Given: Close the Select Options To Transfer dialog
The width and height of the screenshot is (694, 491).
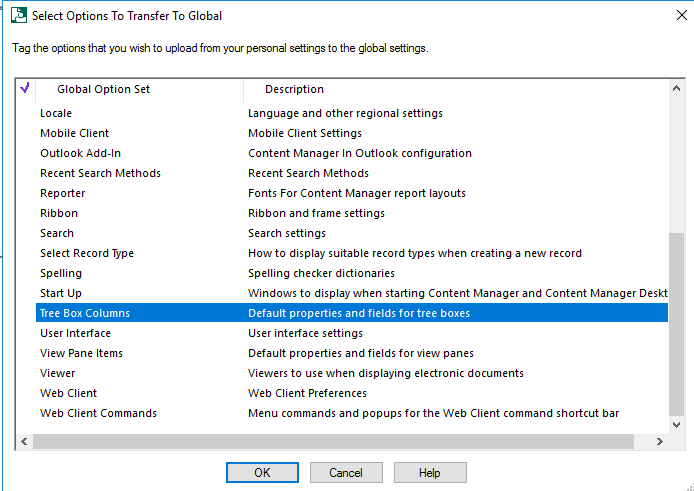Looking at the screenshot, I should click(682, 15).
